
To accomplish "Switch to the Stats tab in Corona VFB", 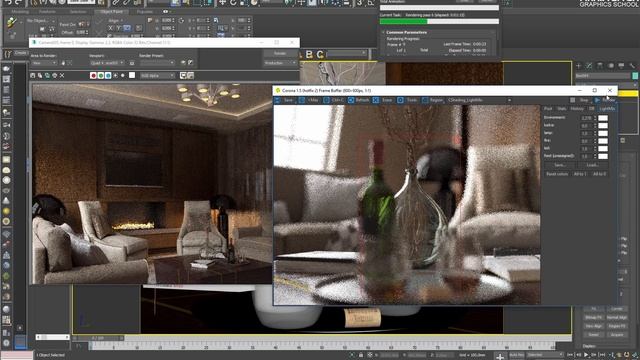I will tap(562, 109).
